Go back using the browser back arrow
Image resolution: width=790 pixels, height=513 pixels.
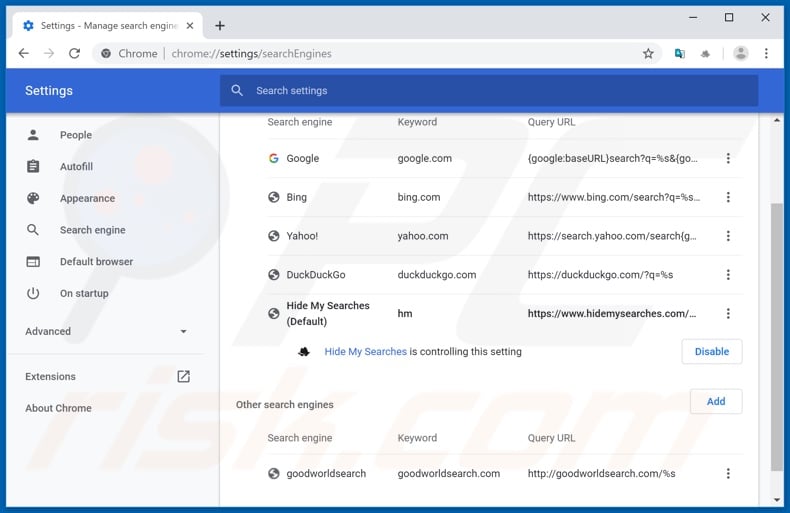pyautogui.click(x=24, y=53)
